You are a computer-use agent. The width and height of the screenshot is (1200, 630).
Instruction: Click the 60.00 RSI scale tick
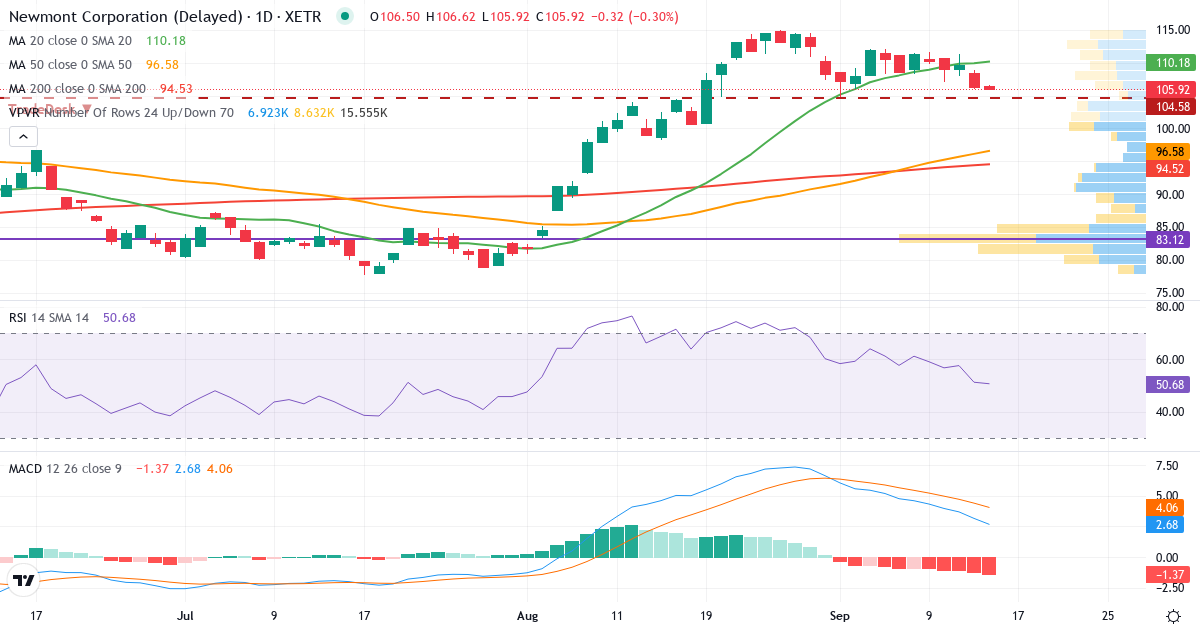click(1171, 360)
